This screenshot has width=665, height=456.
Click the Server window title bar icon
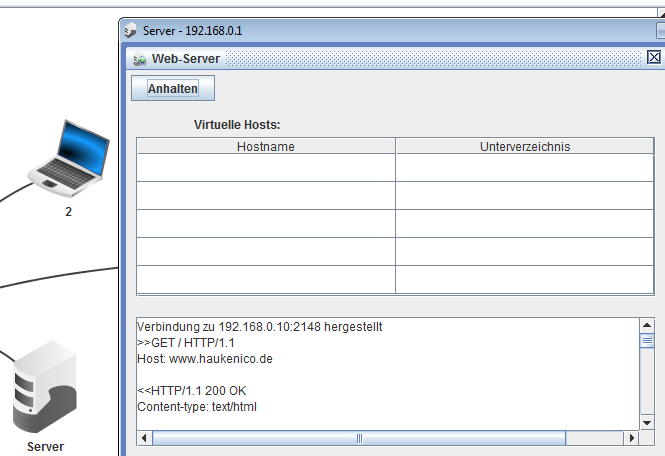(x=131, y=31)
